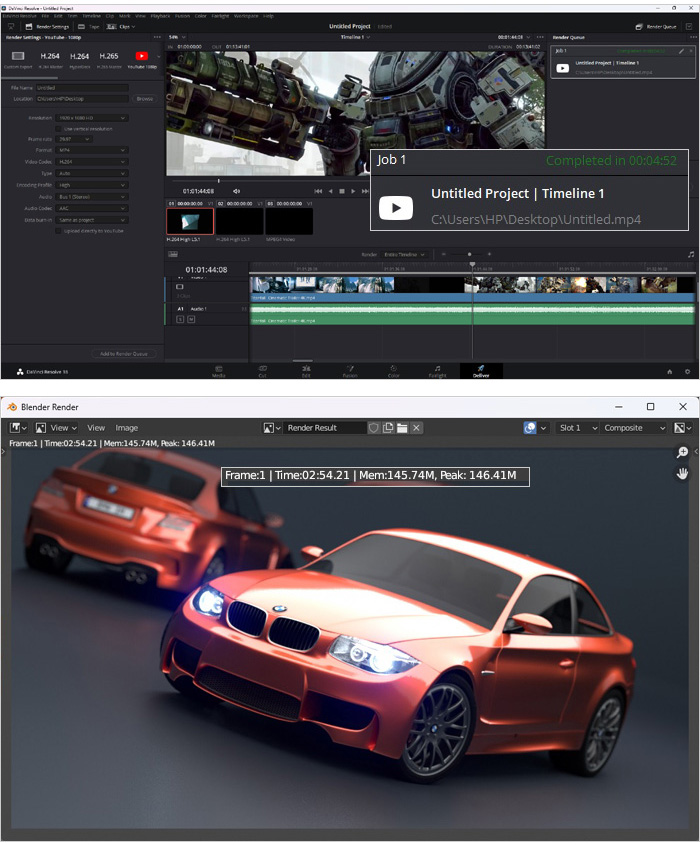Toggle the viewer volume mute icon
This screenshot has height=845, width=700.
click(236, 191)
